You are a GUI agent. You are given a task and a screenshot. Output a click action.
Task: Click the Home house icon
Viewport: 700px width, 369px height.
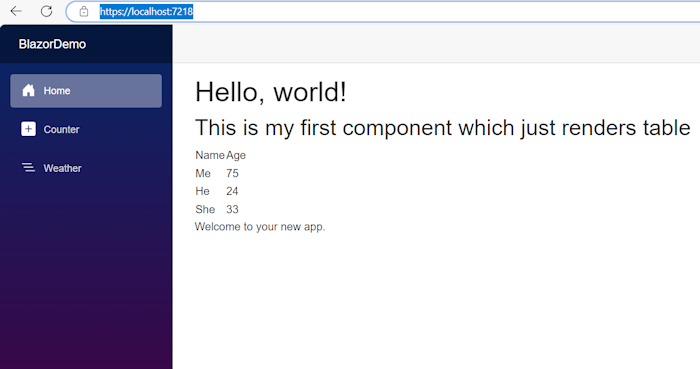tap(29, 91)
